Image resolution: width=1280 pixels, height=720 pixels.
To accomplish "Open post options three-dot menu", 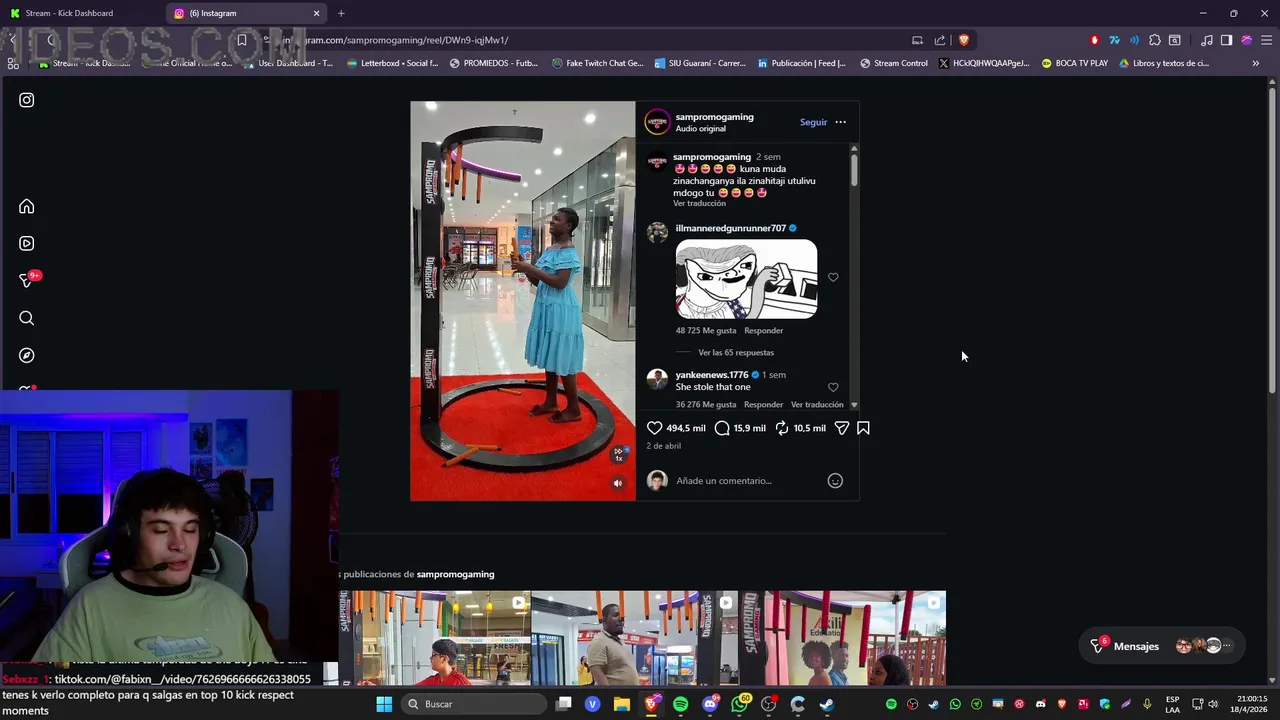I will pos(840,122).
